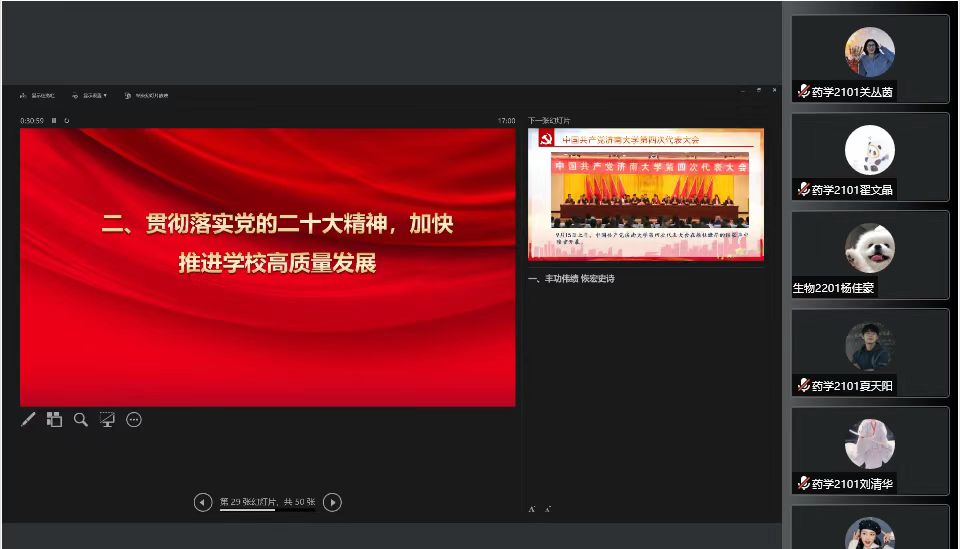Screen dimensions: 960x549
Task: Select participant 药学2101关丛茵 video tile
Action: pos(870,59)
